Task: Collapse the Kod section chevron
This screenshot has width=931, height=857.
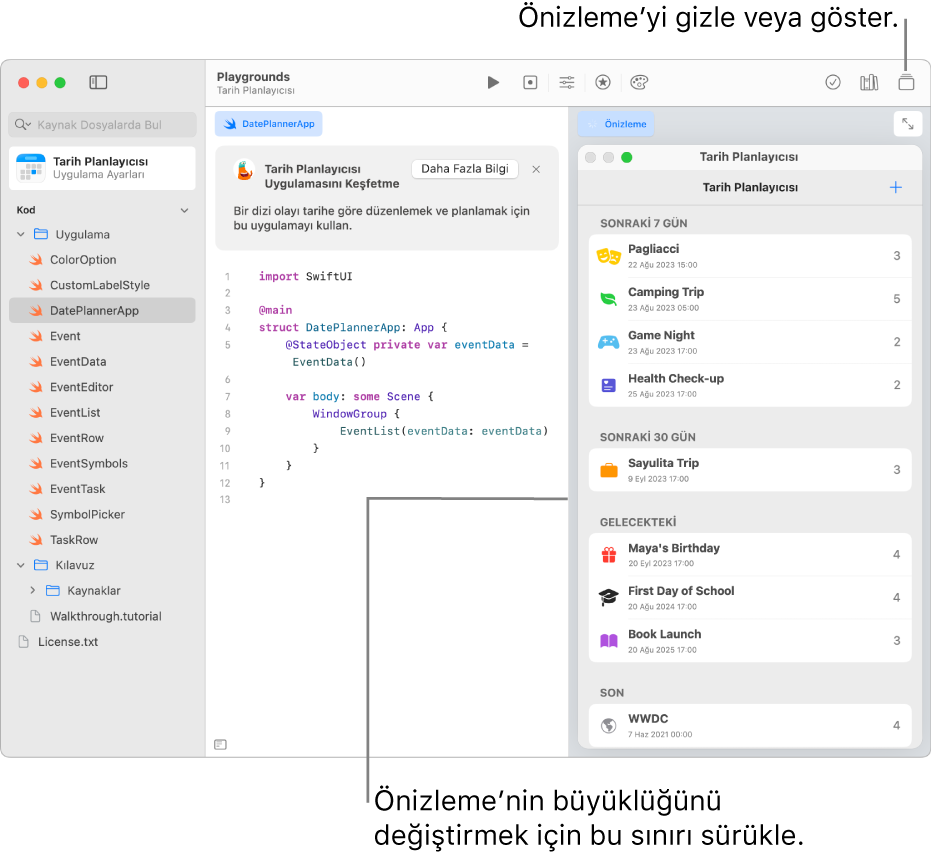Action: tap(185, 210)
